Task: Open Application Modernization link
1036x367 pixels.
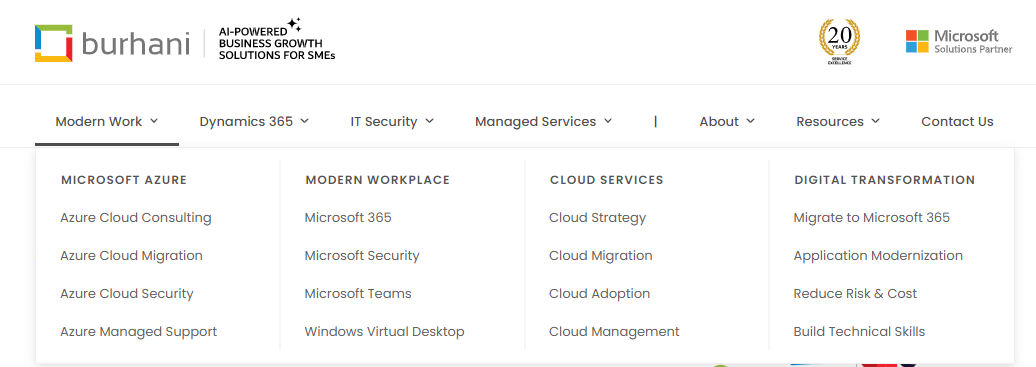Action: 878,255
